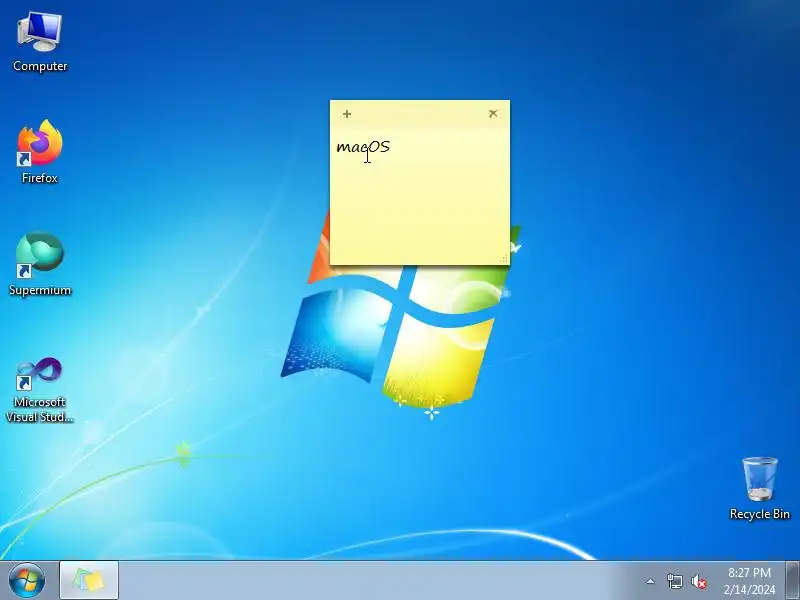
Task: Click Sticky Notes taskbar button
Action: pyautogui.click(x=89, y=580)
